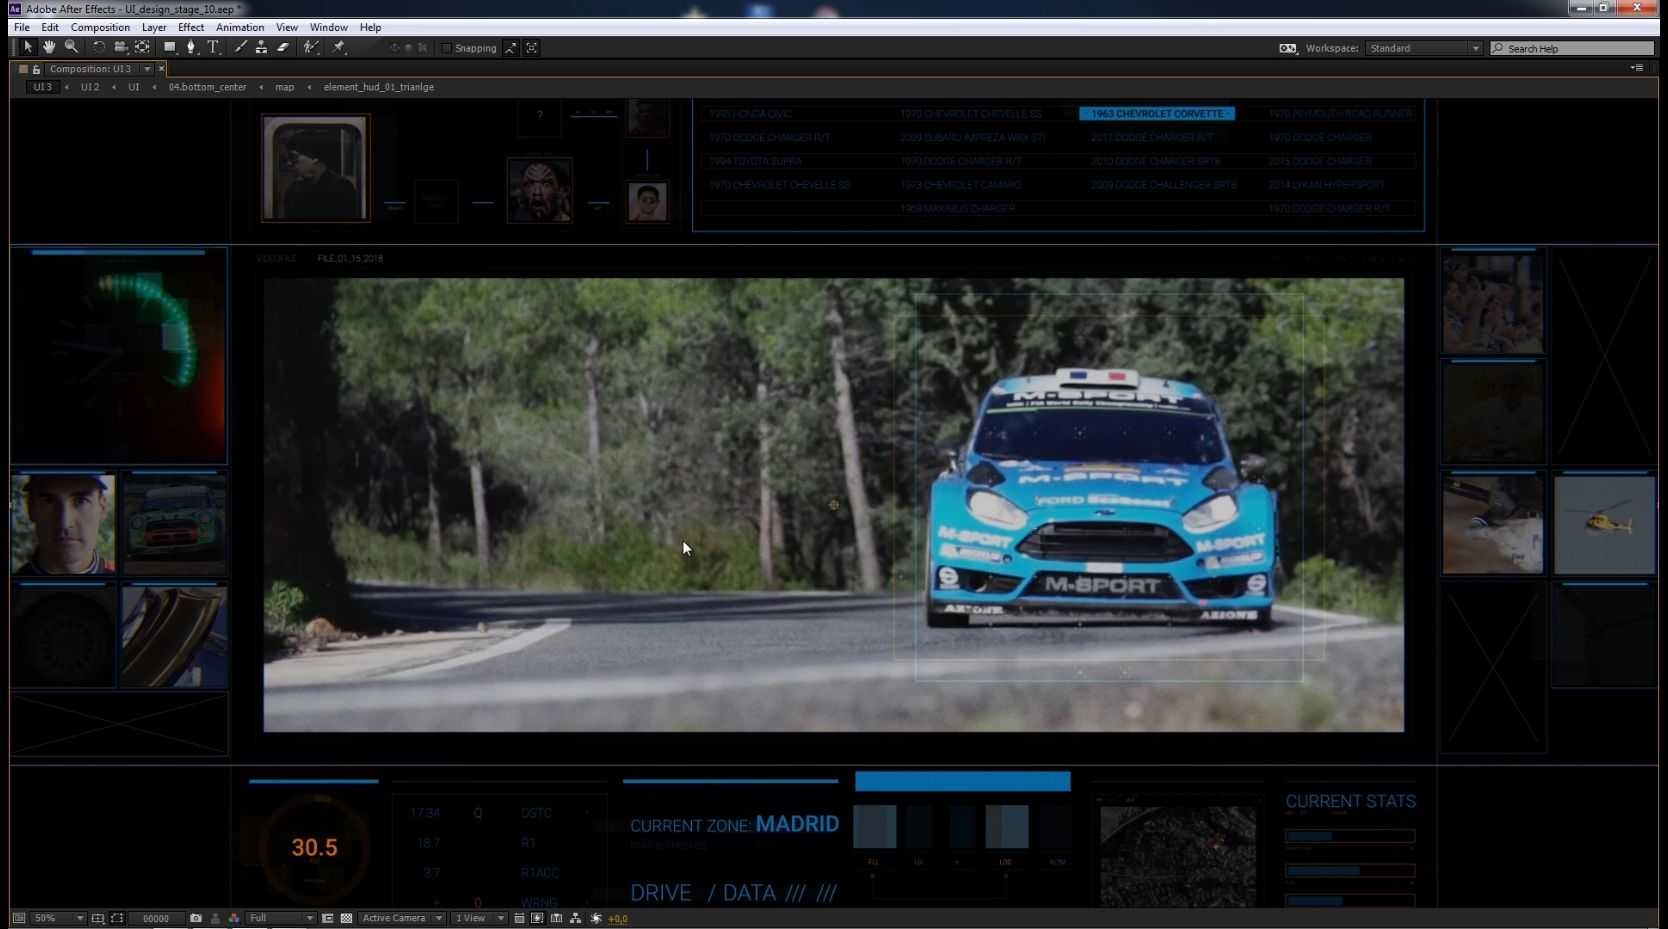Click the current time 00000 field
The width and height of the screenshot is (1668, 929).
click(x=156, y=918)
